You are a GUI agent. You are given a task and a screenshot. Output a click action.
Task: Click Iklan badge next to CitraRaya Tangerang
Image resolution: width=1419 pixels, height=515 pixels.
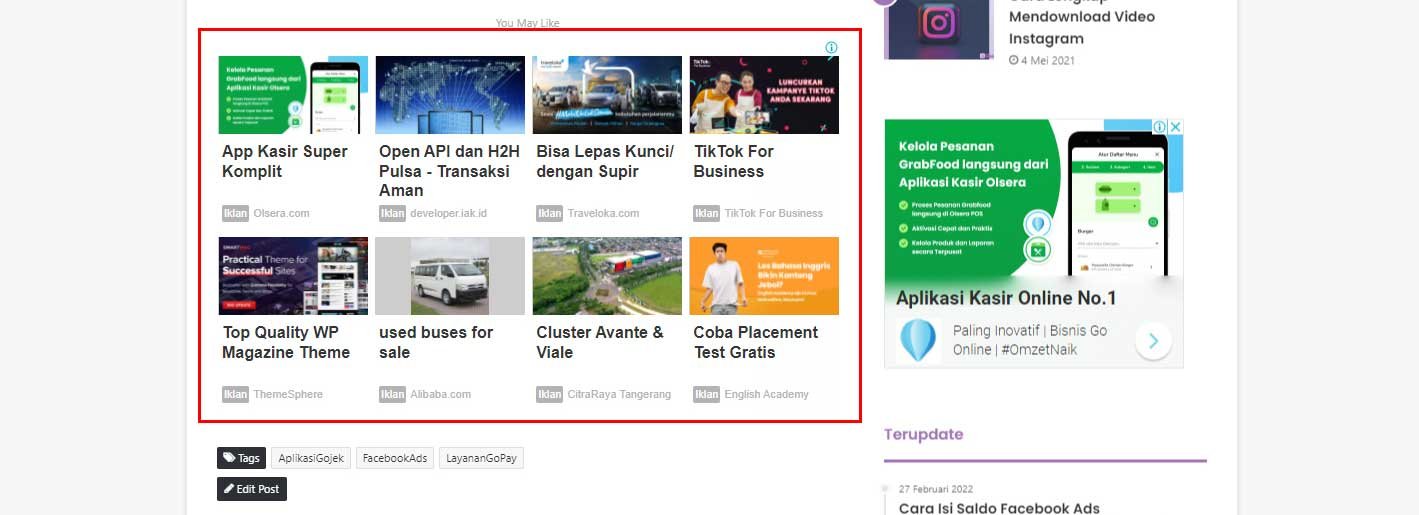pyautogui.click(x=549, y=394)
